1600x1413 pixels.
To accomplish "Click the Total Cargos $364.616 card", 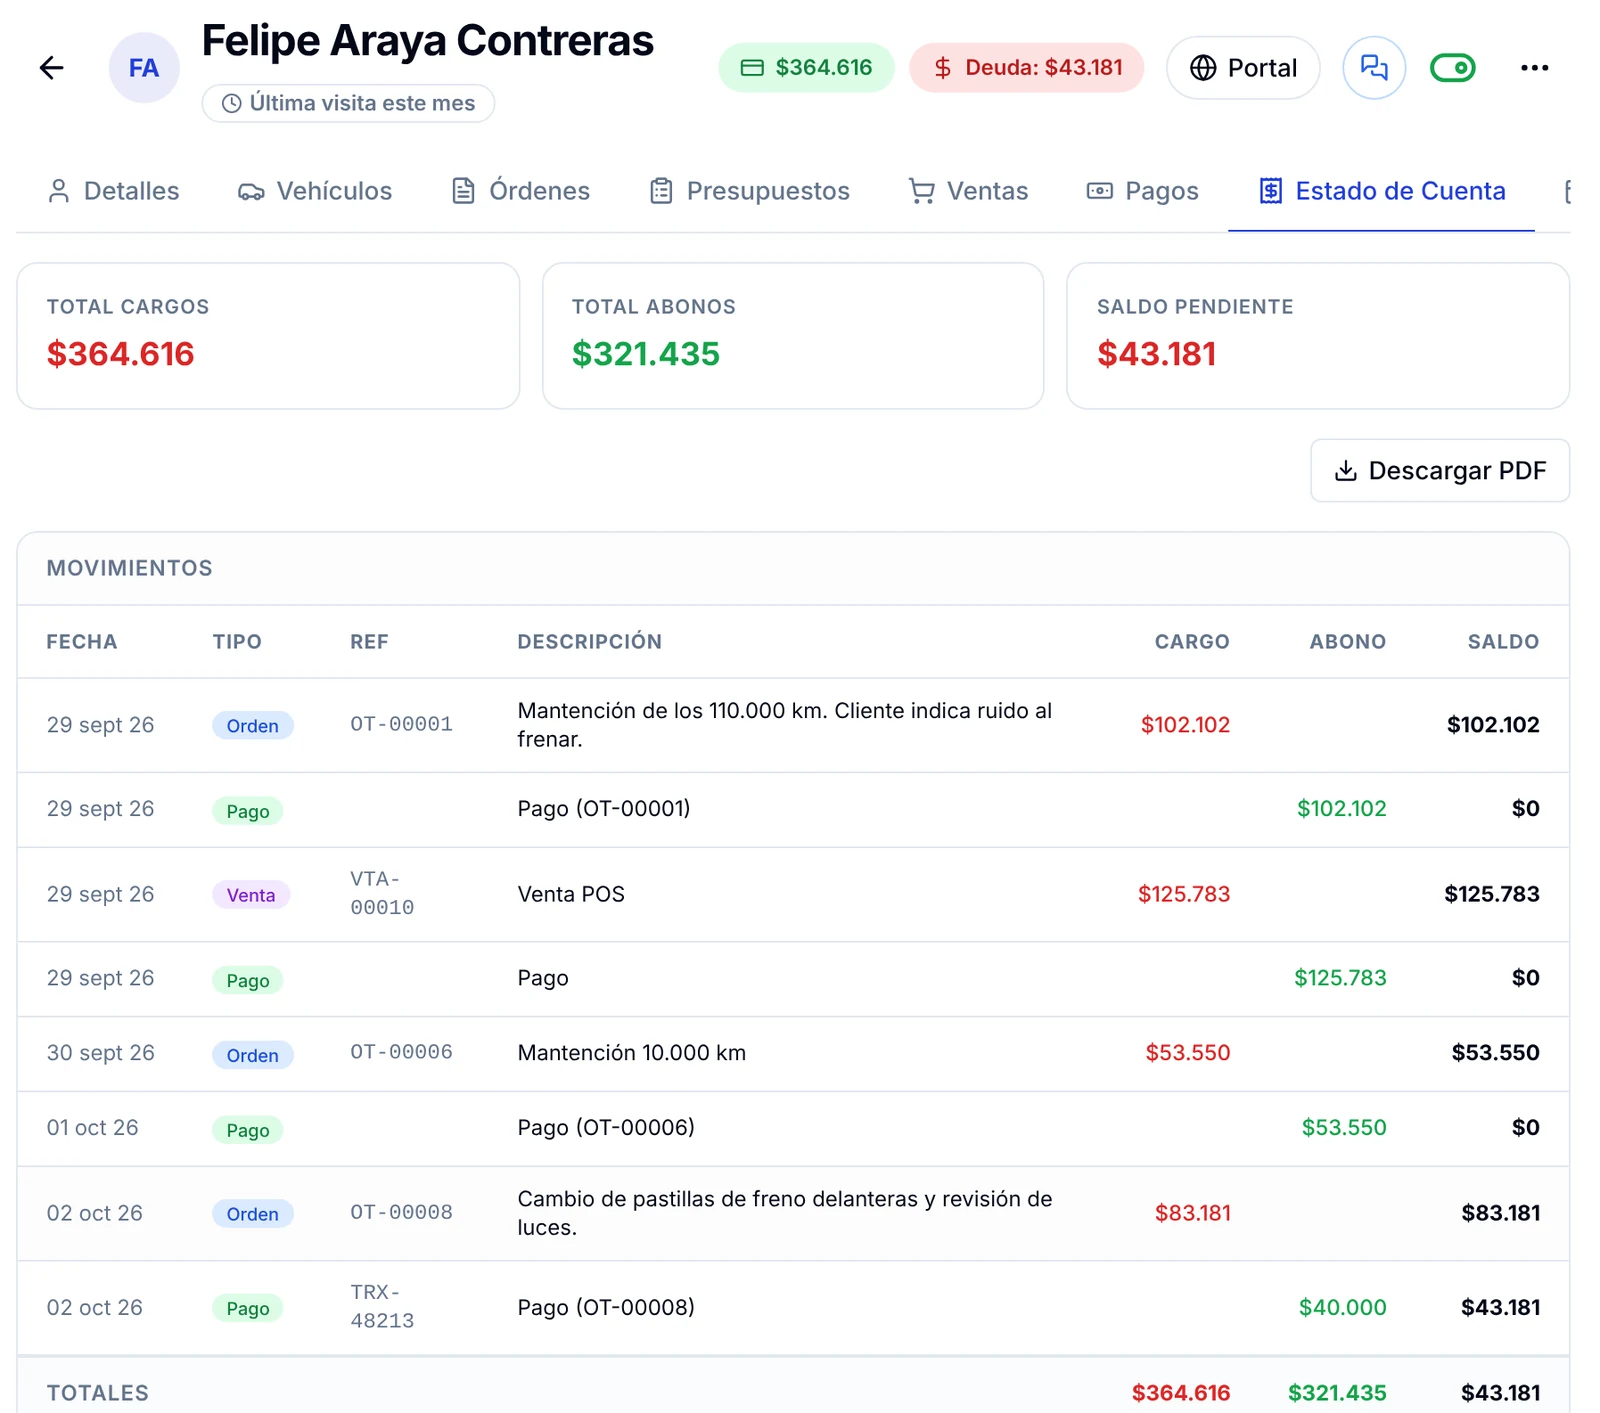I will [268, 336].
